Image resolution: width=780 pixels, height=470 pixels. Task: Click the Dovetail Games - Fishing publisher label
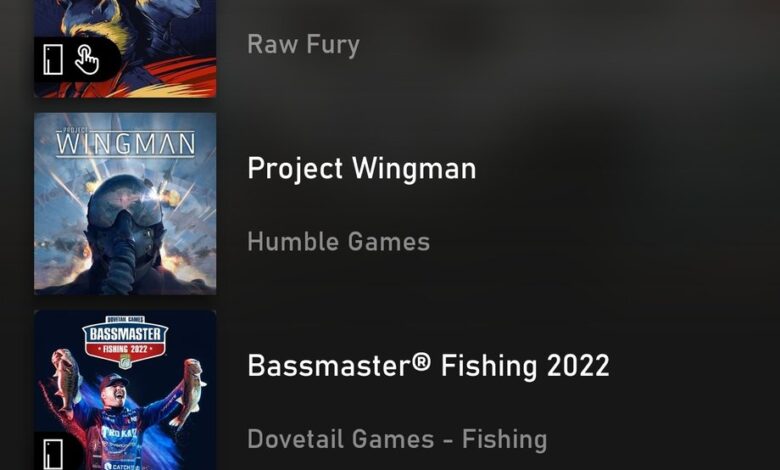(397, 439)
